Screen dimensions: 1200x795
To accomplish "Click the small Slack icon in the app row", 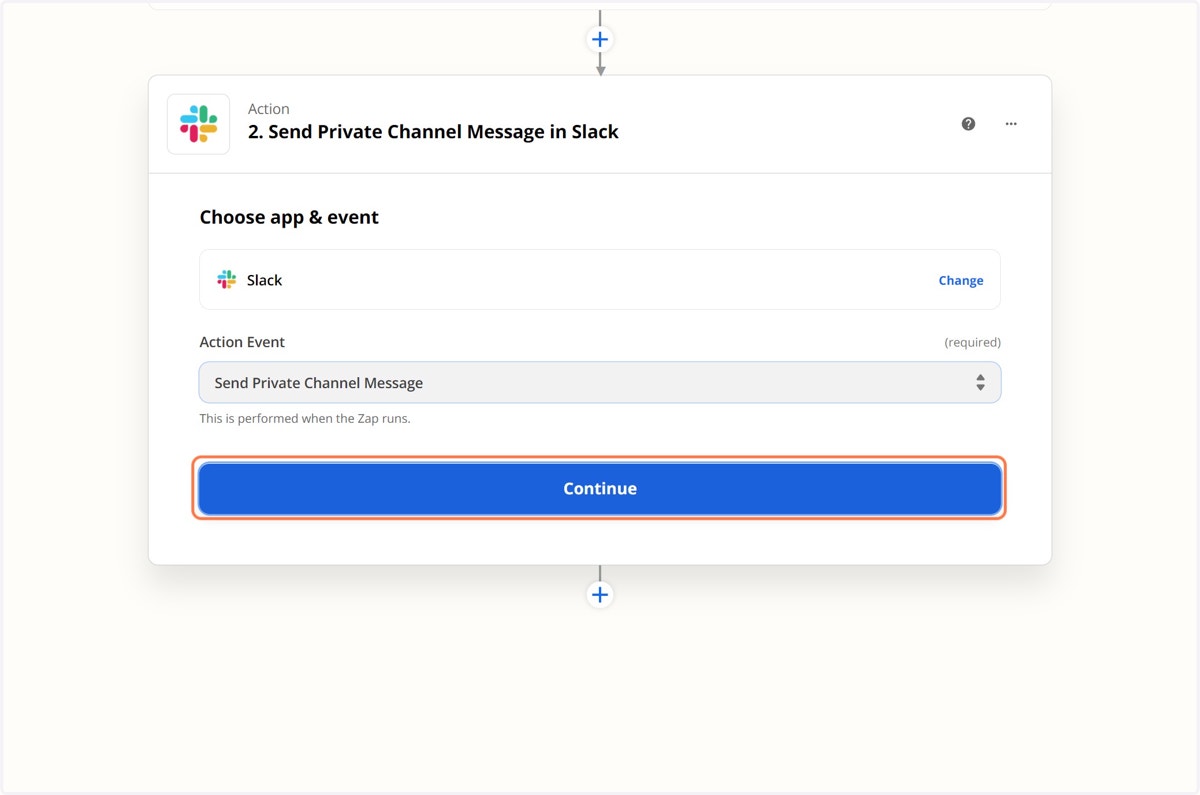I will pyautogui.click(x=227, y=280).
